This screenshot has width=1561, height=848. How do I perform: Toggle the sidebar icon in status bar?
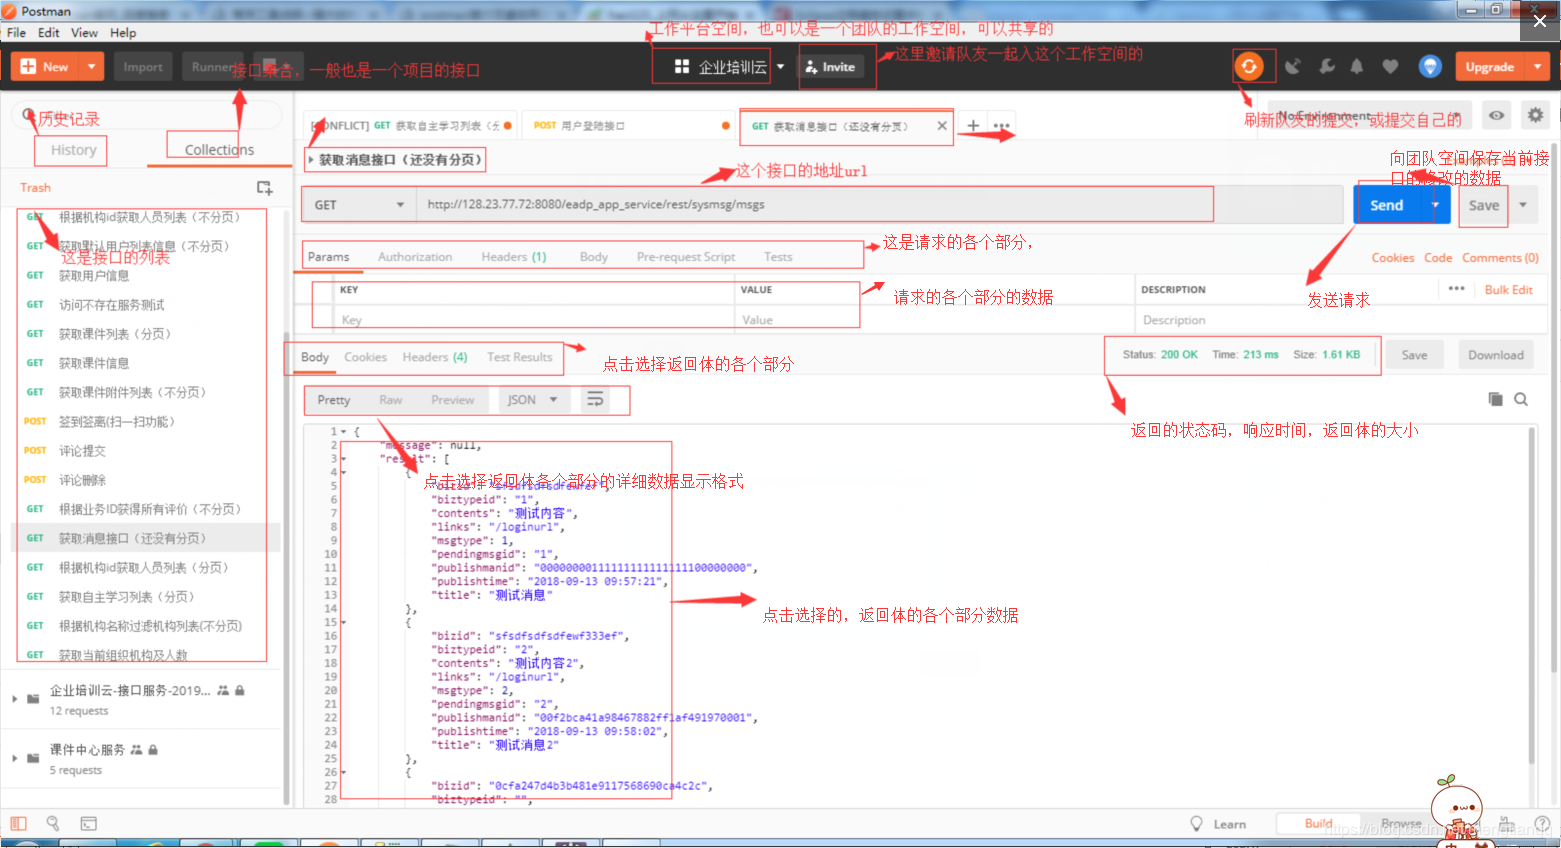tap(18, 824)
